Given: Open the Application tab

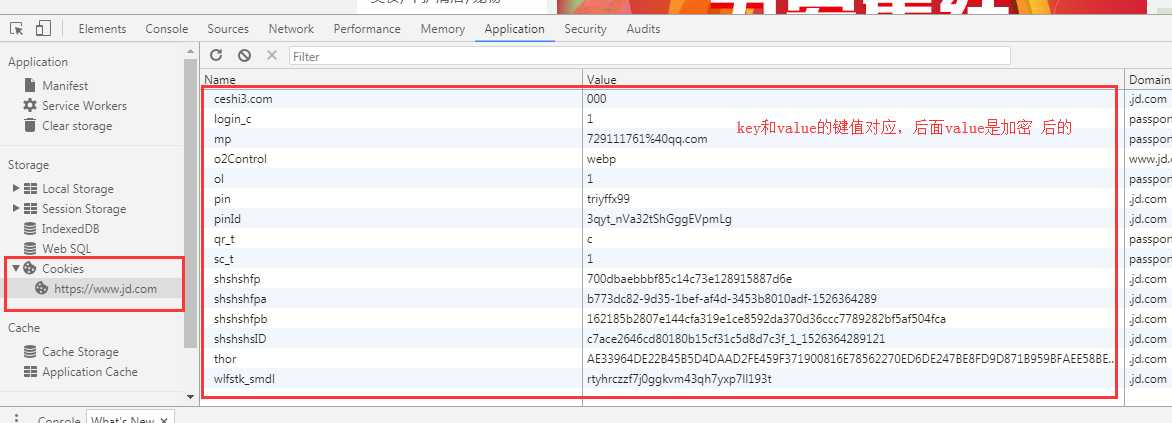Looking at the screenshot, I should (x=514, y=28).
